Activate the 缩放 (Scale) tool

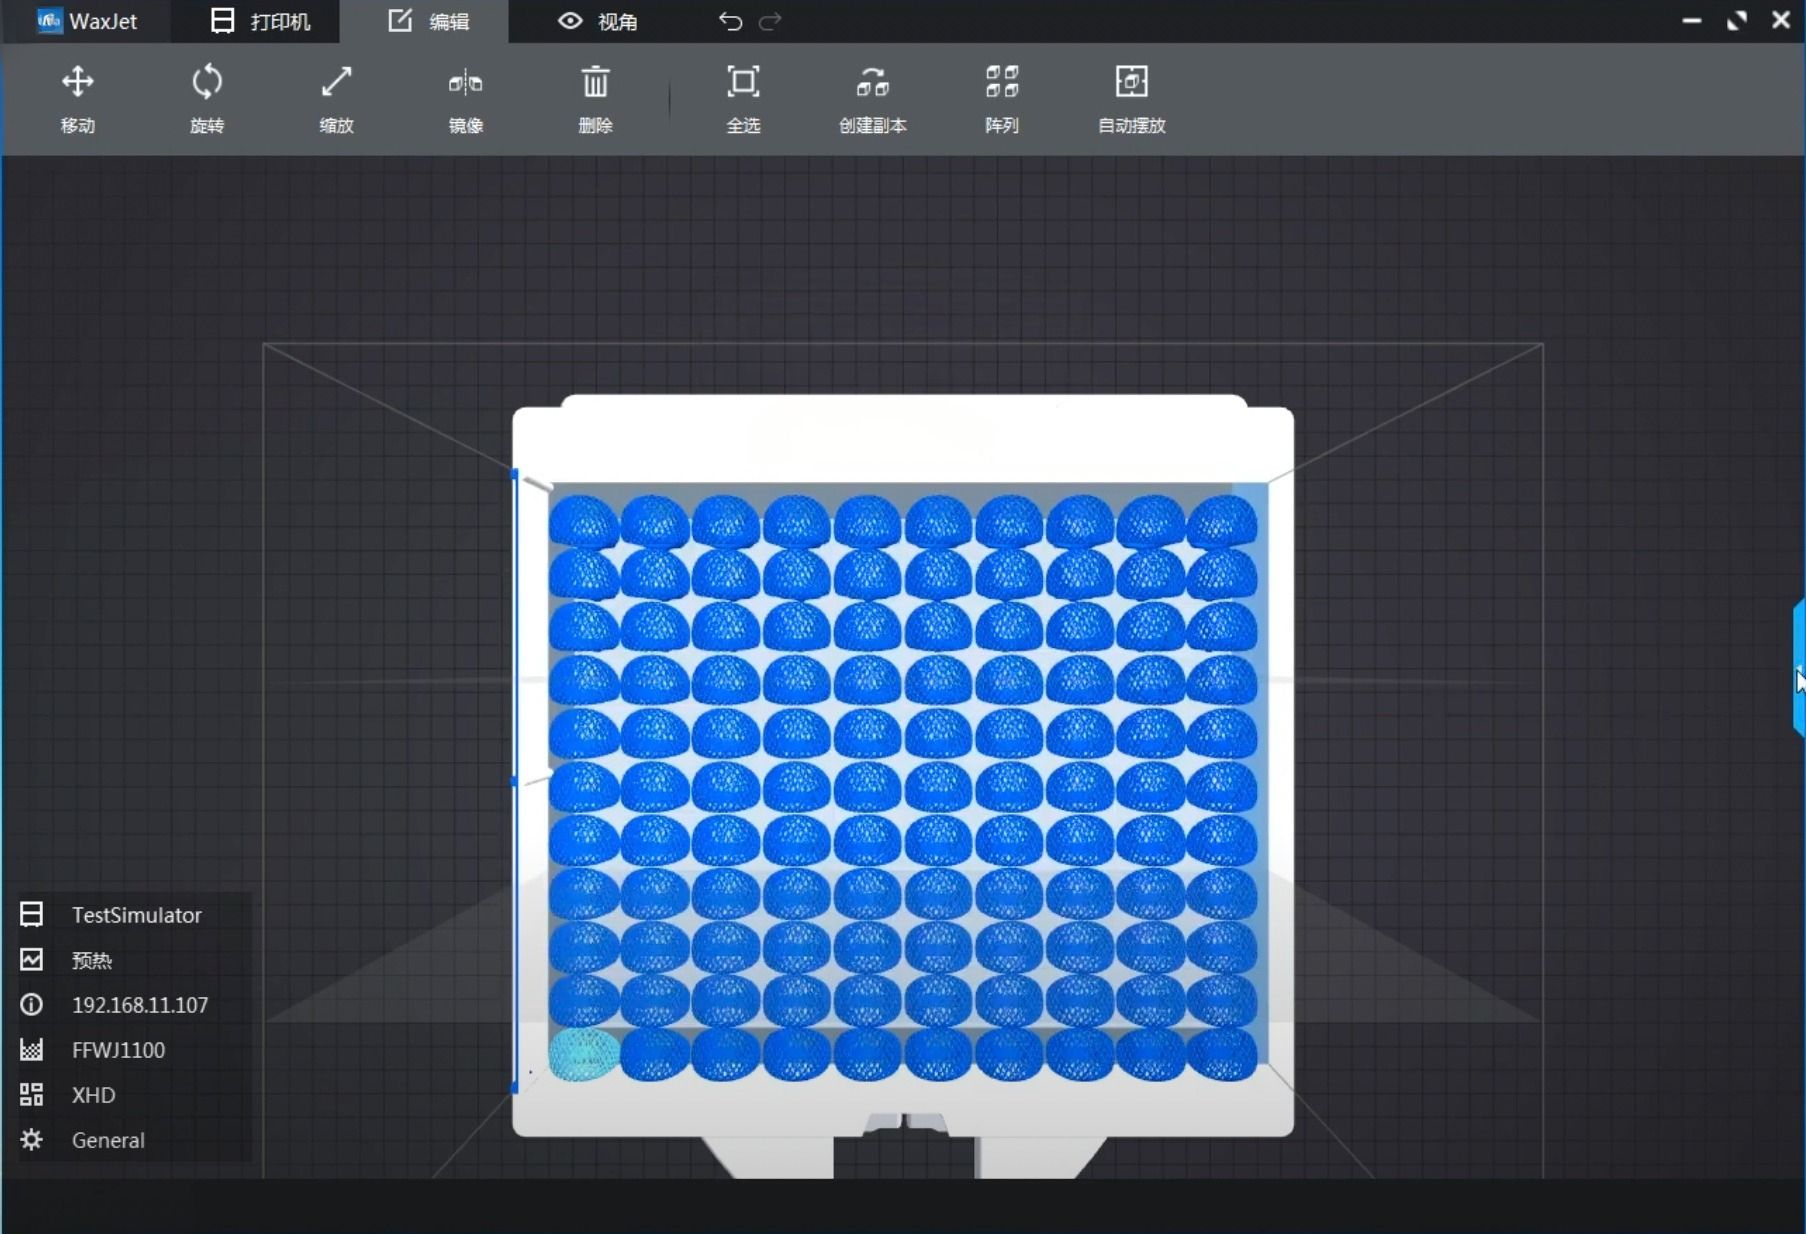336,99
